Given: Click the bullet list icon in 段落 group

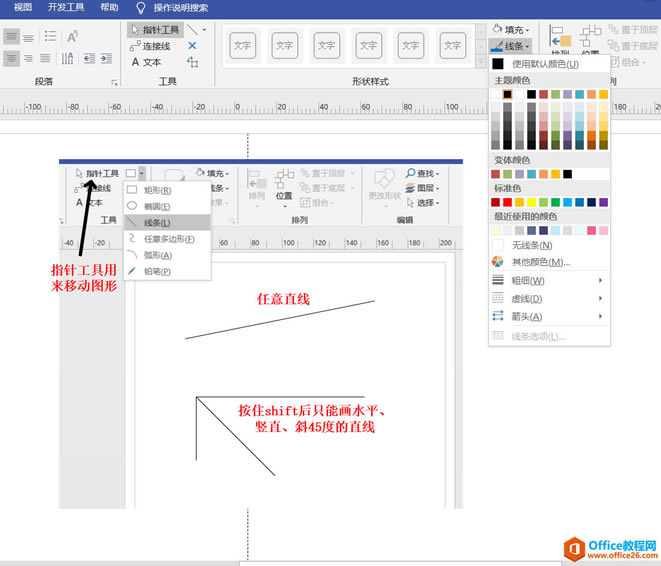Looking at the screenshot, I should [x=51, y=37].
